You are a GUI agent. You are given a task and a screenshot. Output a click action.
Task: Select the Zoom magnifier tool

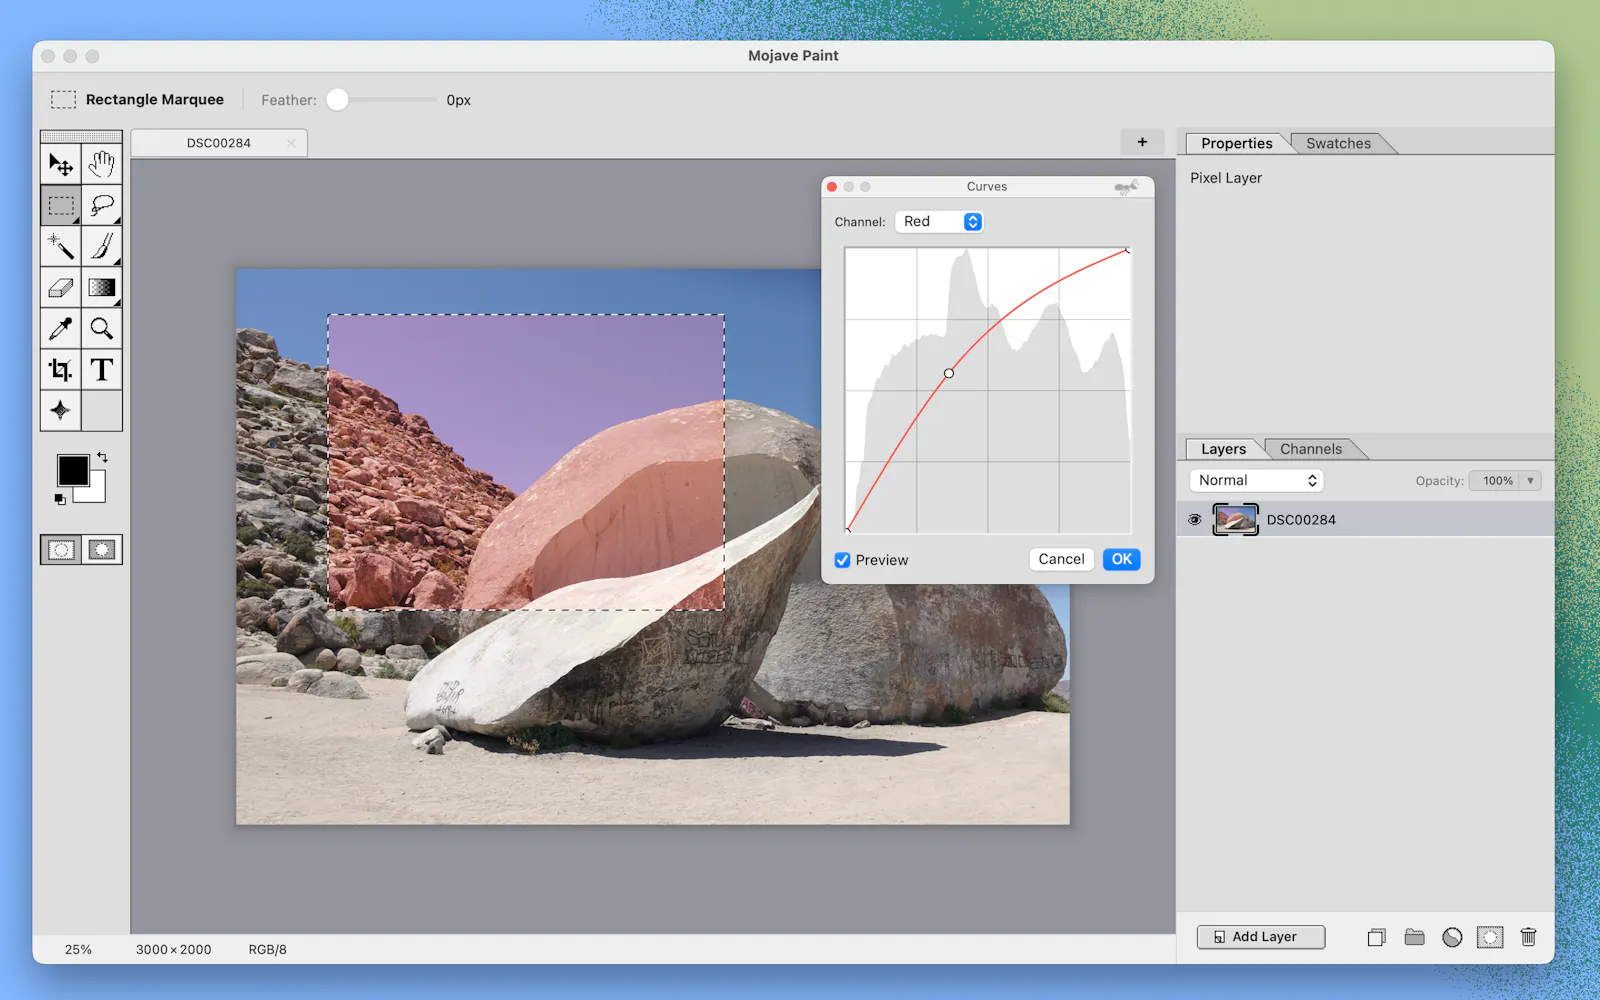click(102, 328)
